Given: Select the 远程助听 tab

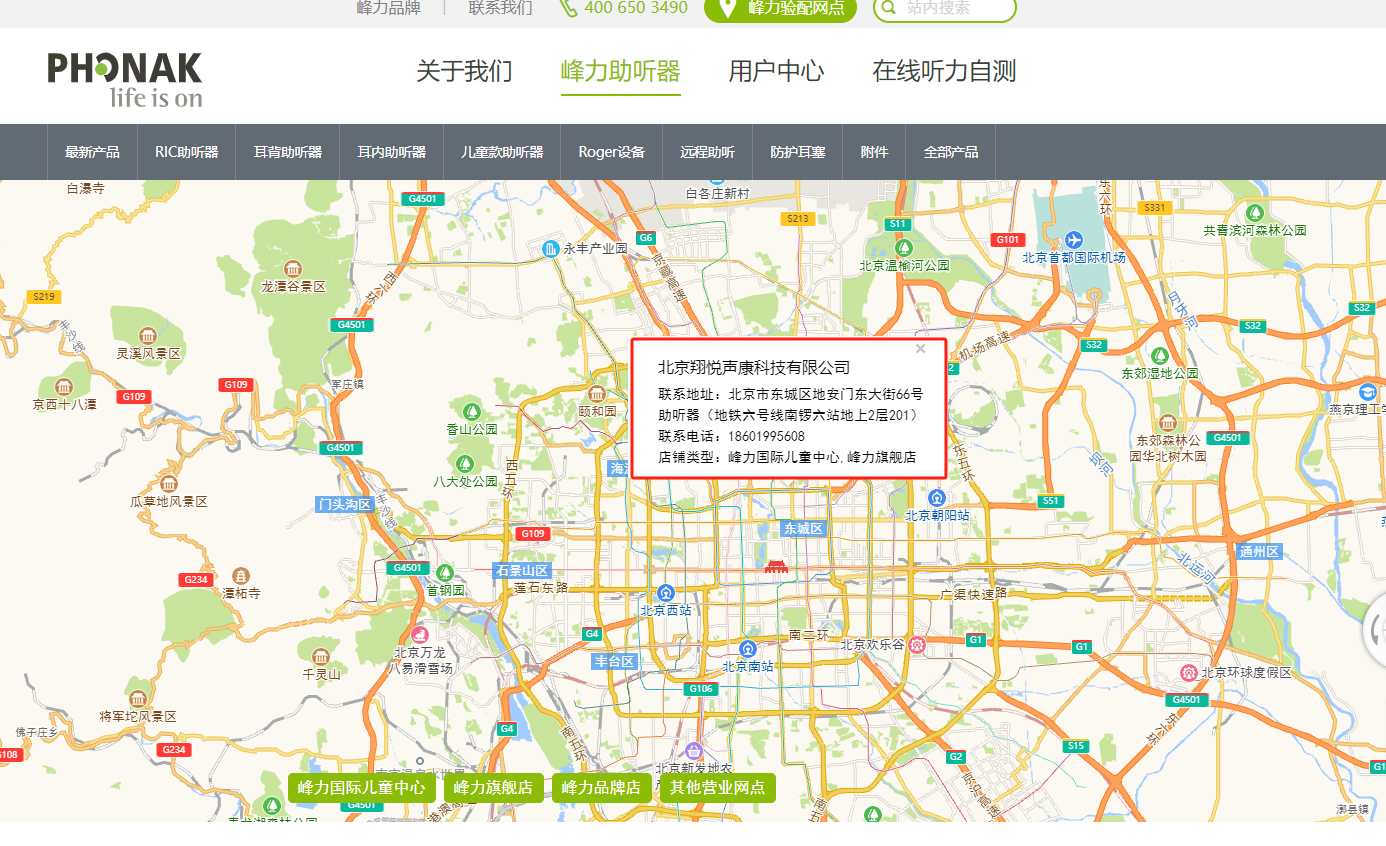Looking at the screenshot, I should click(x=708, y=152).
